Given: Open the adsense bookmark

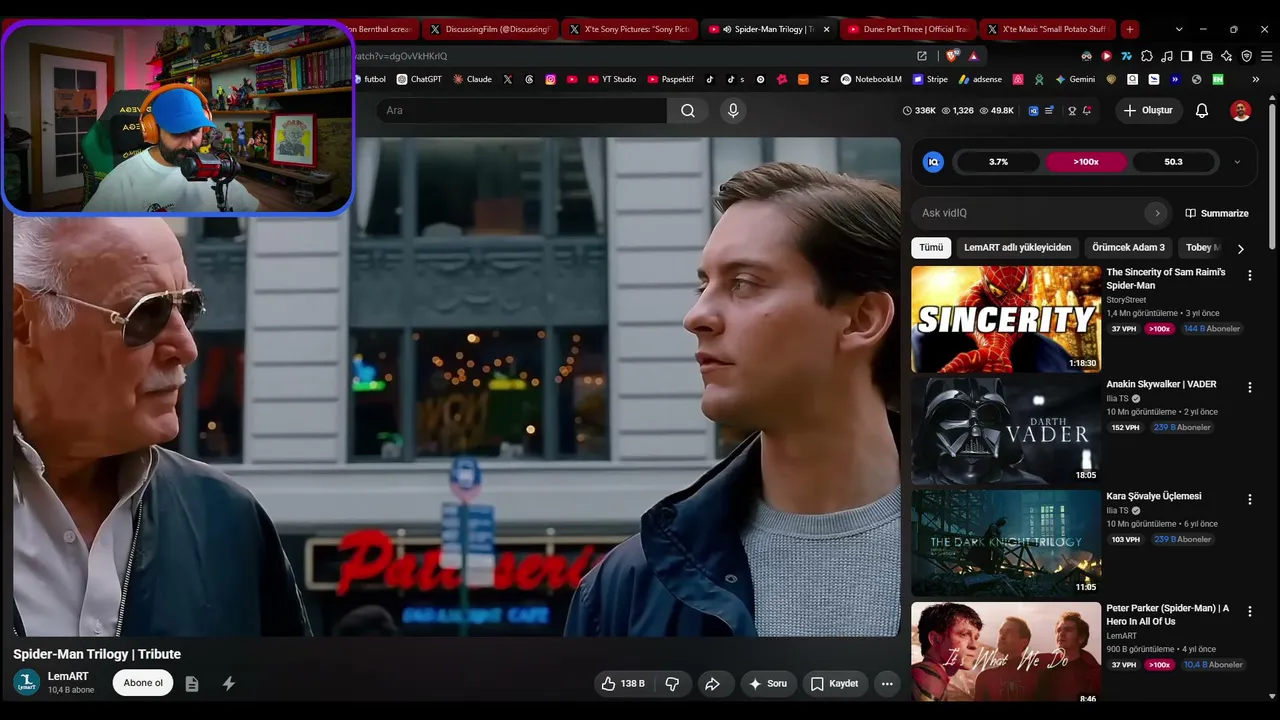Looking at the screenshot, I should (x=980, y=79).
